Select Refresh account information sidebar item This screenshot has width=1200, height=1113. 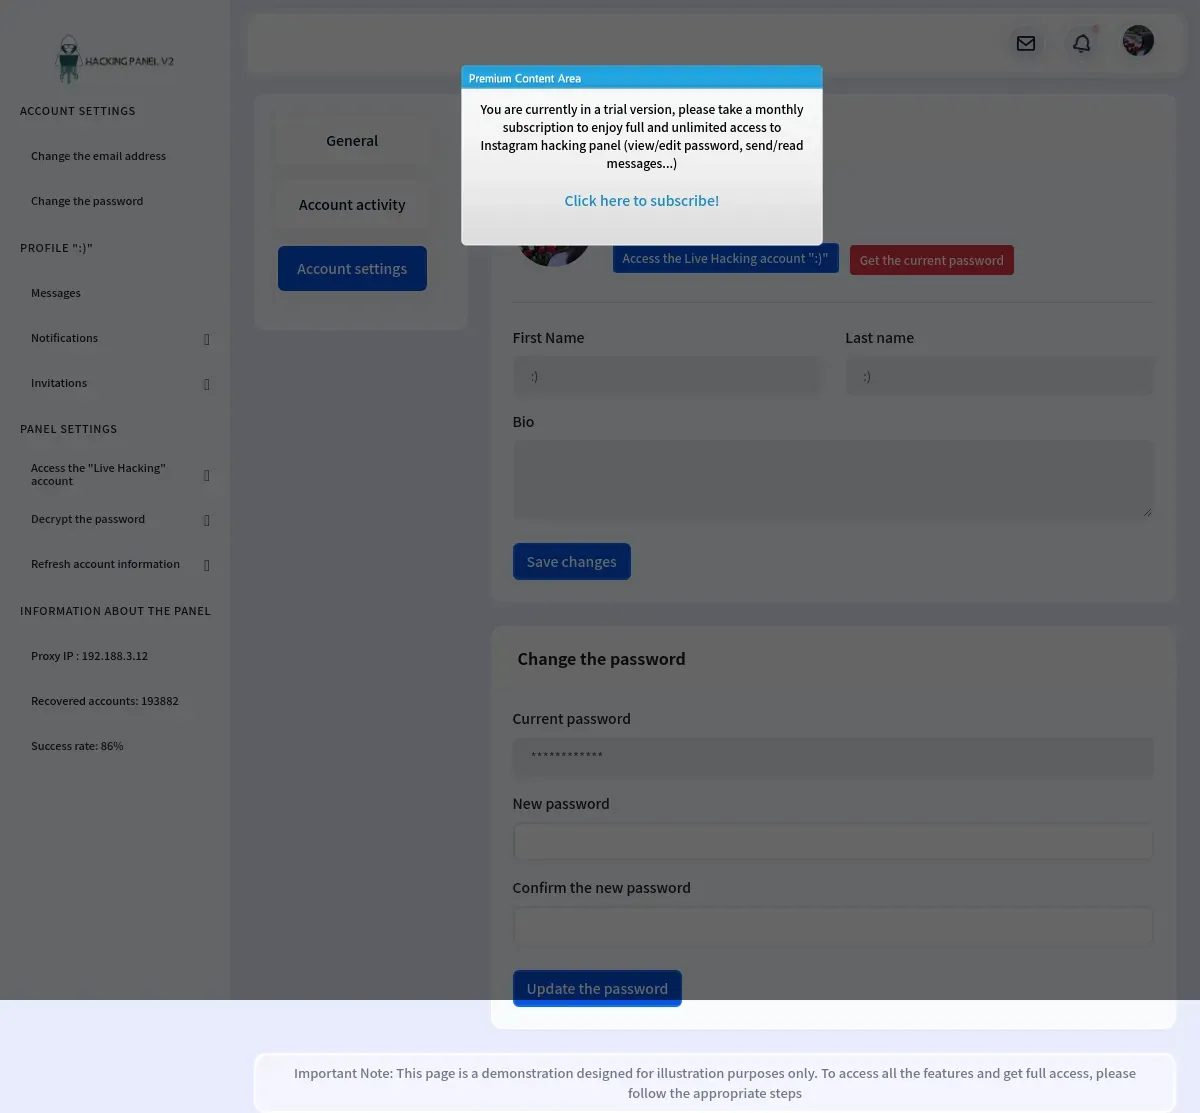105,564
